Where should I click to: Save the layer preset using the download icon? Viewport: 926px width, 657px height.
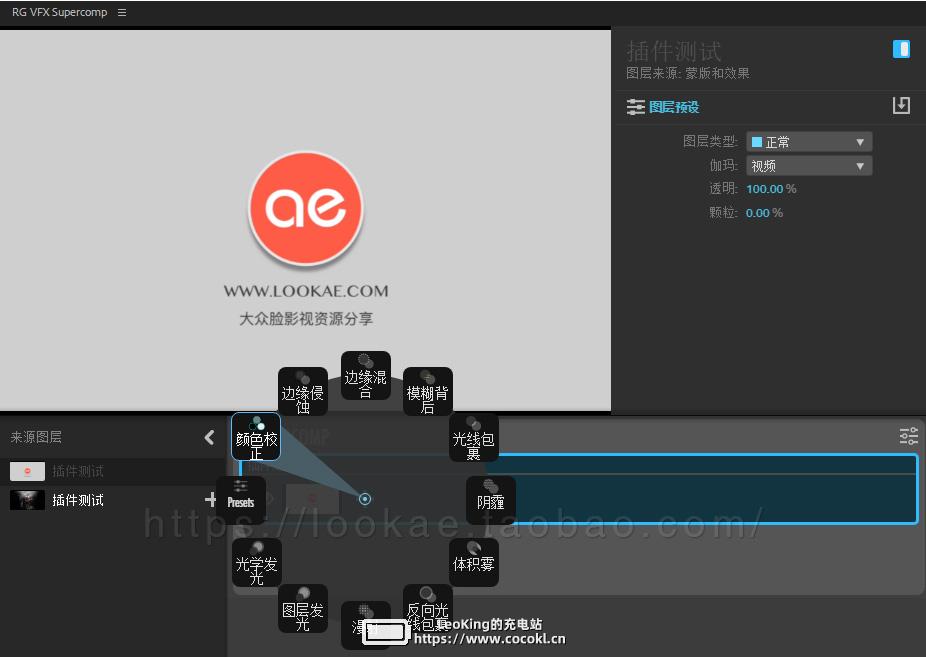pyautogui.click(x=901, y=106)
